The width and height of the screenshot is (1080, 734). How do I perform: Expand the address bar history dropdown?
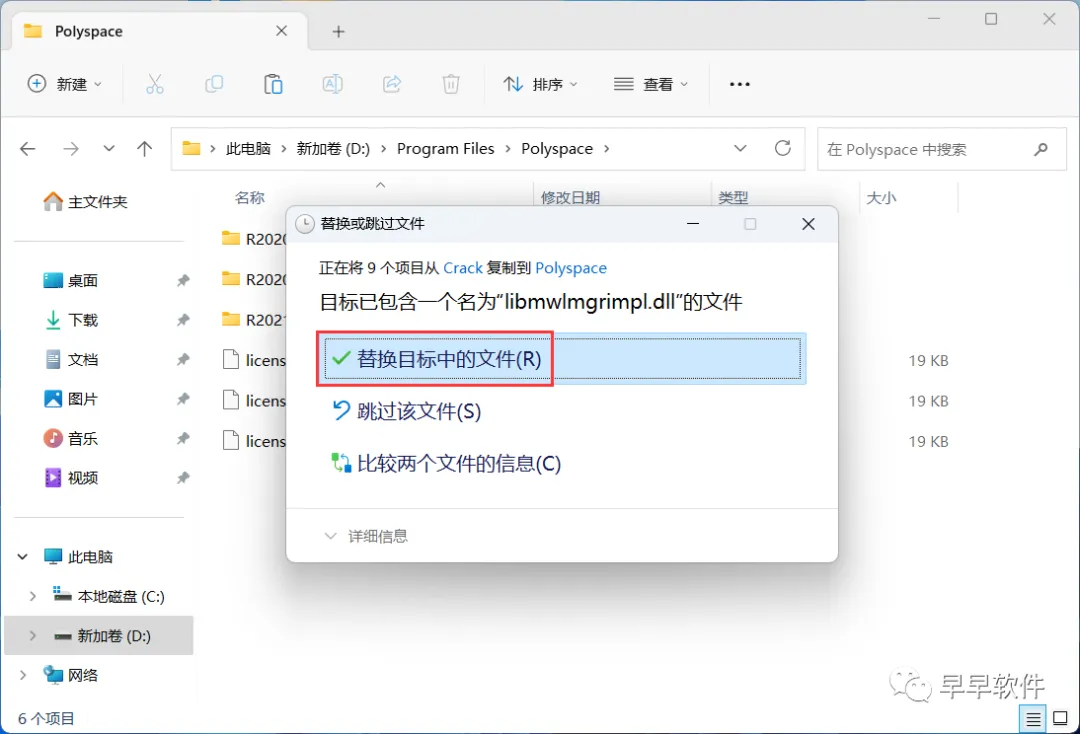click(x=740, y=149)
